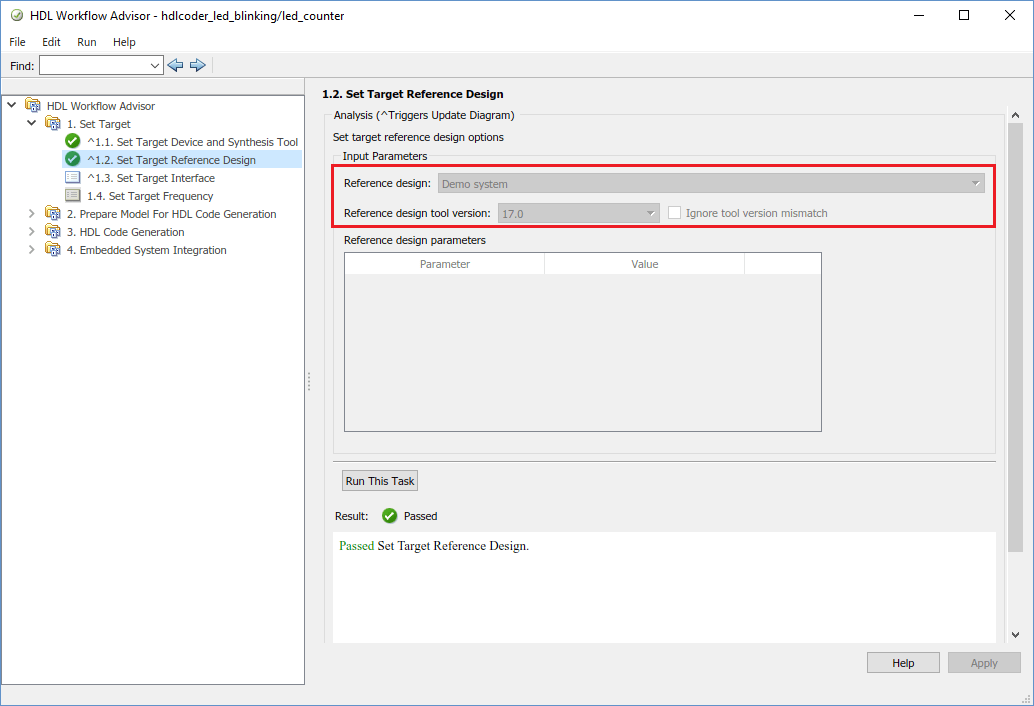This screenshot has width=1034, height=706.
Task: Click the Run This Task button
Action: (380, 481)
